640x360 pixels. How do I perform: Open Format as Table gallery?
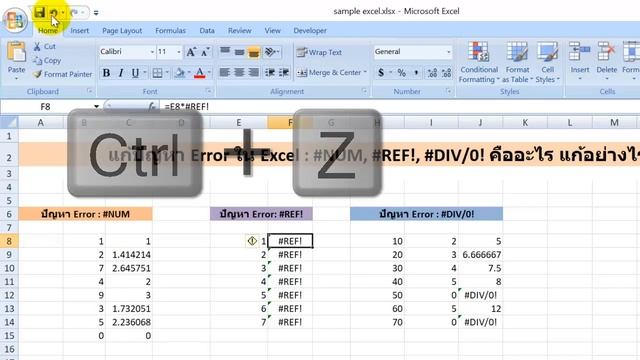[x=517, y=62]
